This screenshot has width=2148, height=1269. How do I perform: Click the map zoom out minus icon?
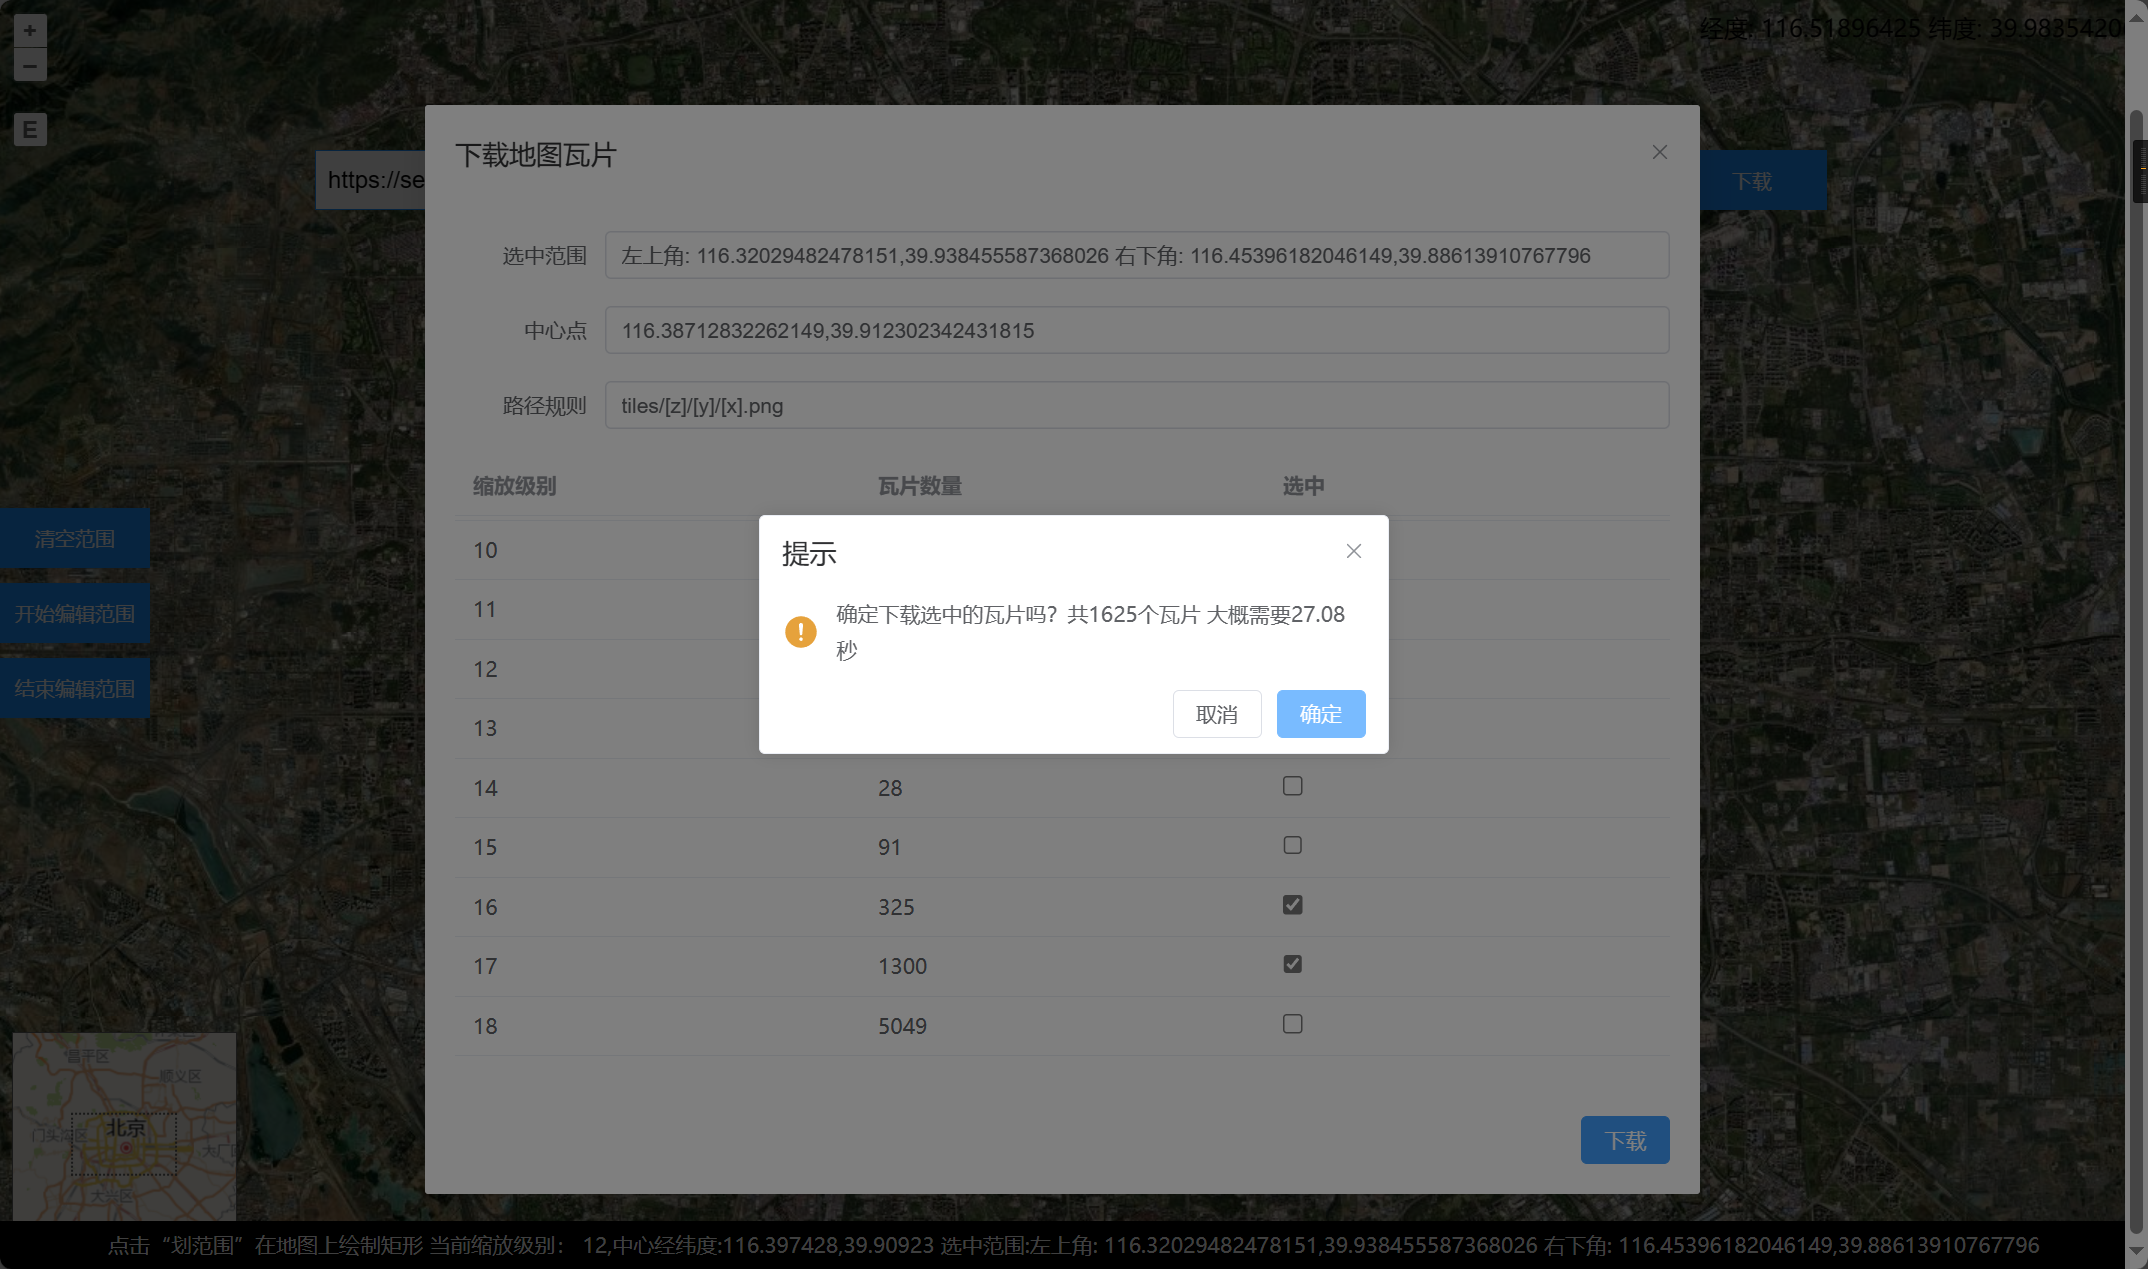point(30,66)
